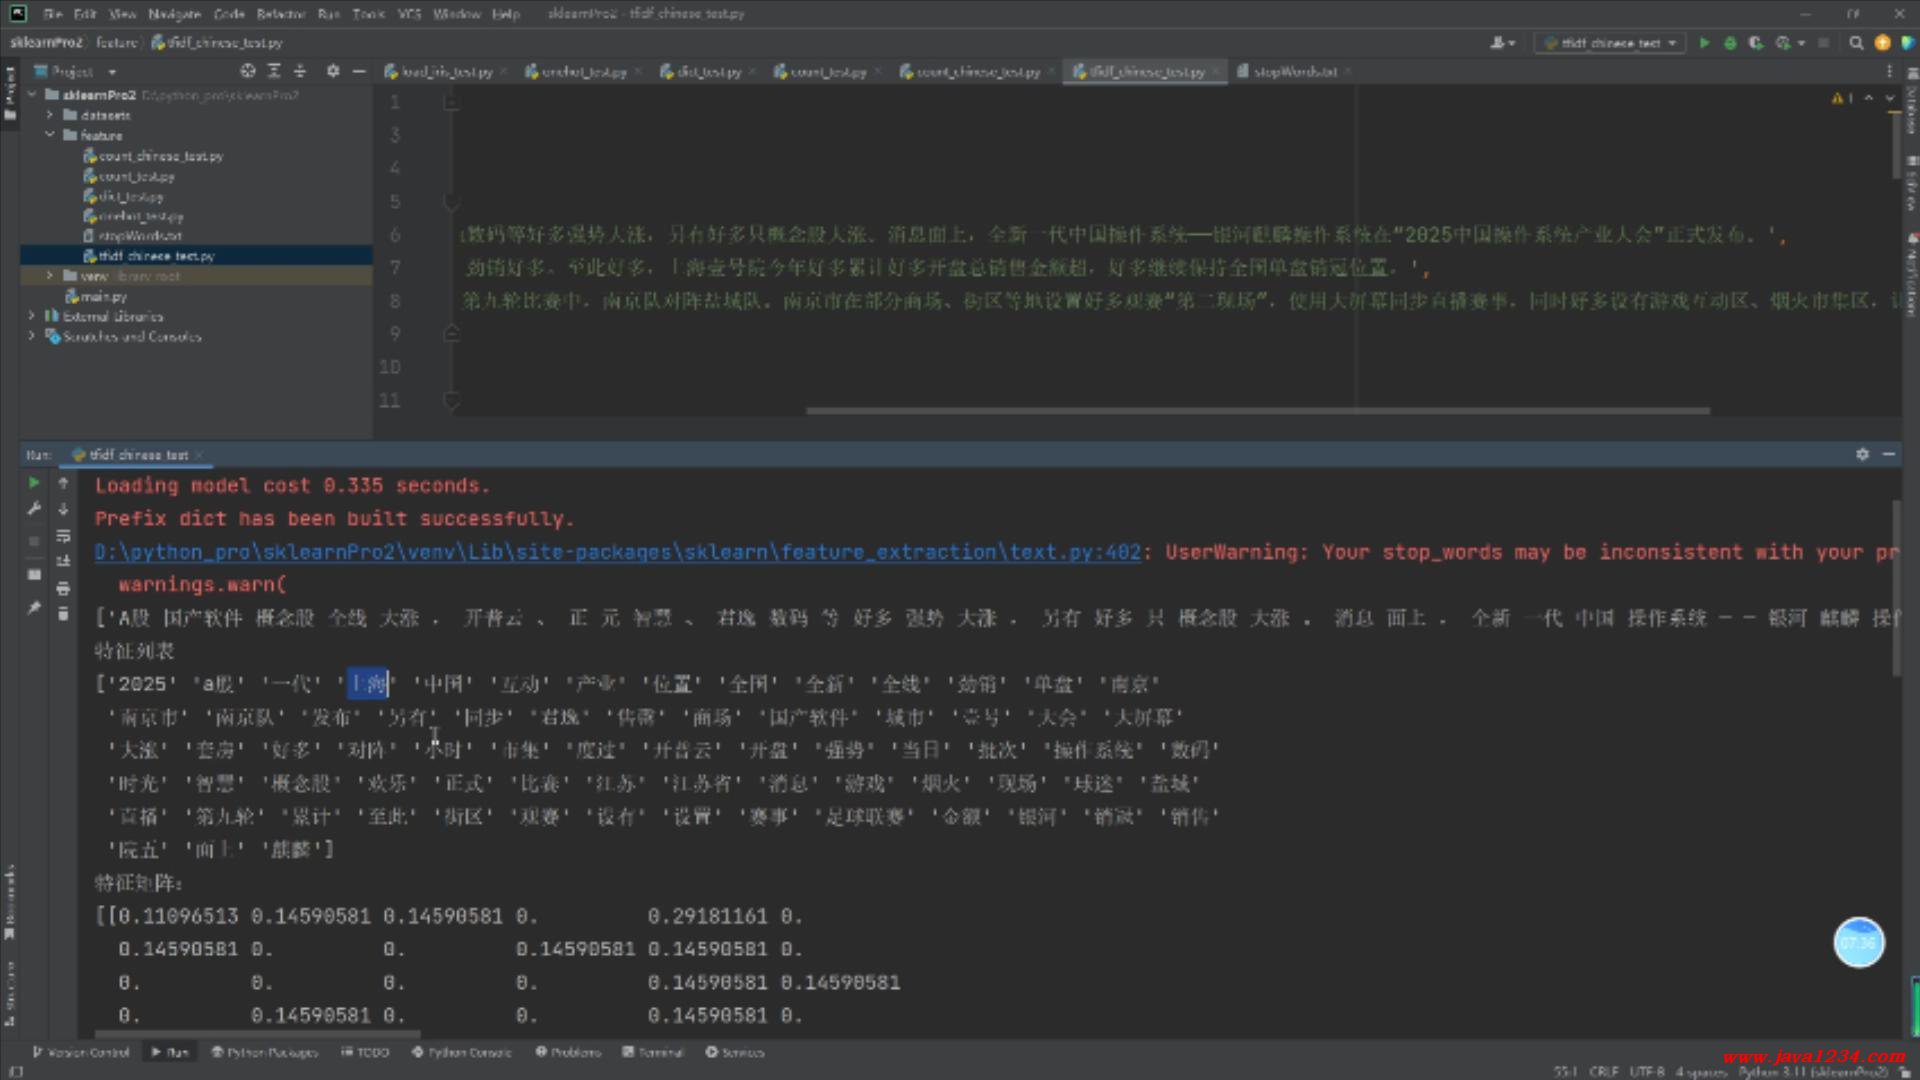Image resolution: width=1920 pixels, height=1080 pixels.
Task: Toggle scroll to end in Run console
Action: (63, 562)
